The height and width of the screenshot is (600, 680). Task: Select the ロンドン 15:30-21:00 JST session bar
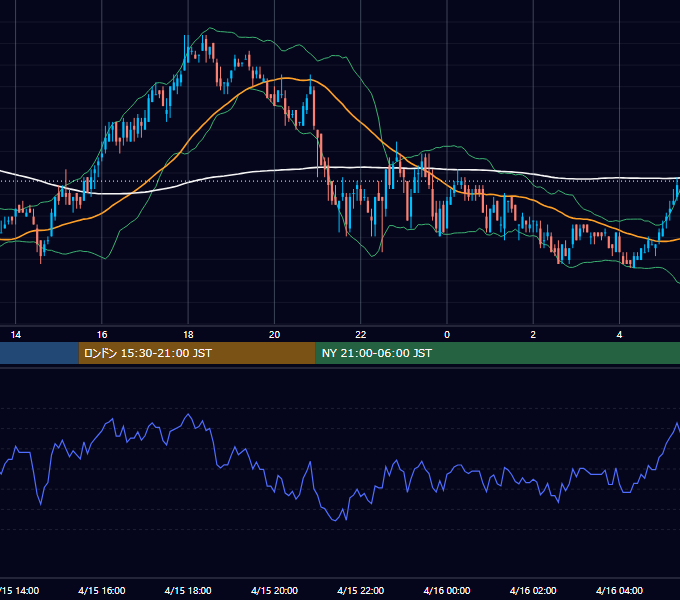197,353
